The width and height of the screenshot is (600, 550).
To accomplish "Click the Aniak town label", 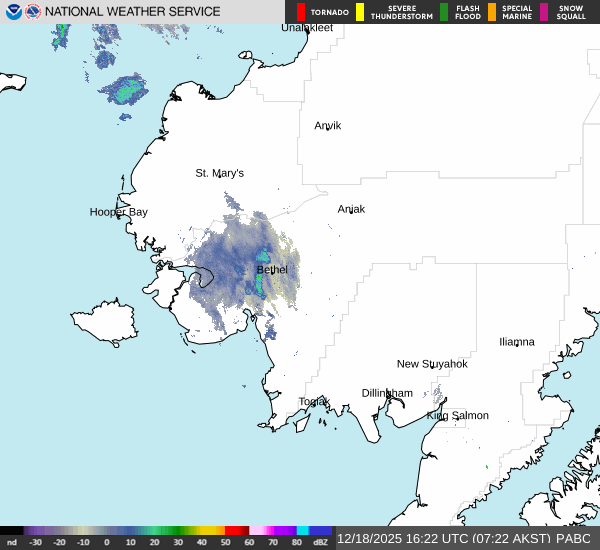I will [x=351, y=209].
